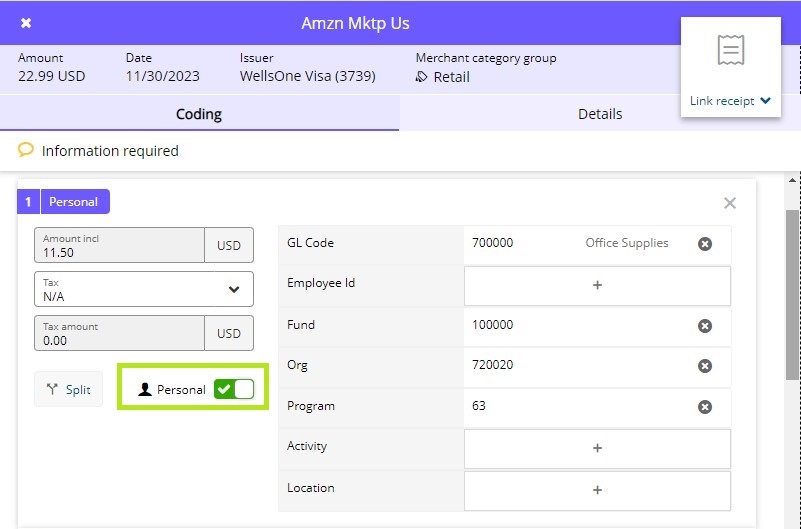Clear the GL Code 700000 value
Image resolution: width=801 pixels, height=529 pixels.
click(704, 244)
